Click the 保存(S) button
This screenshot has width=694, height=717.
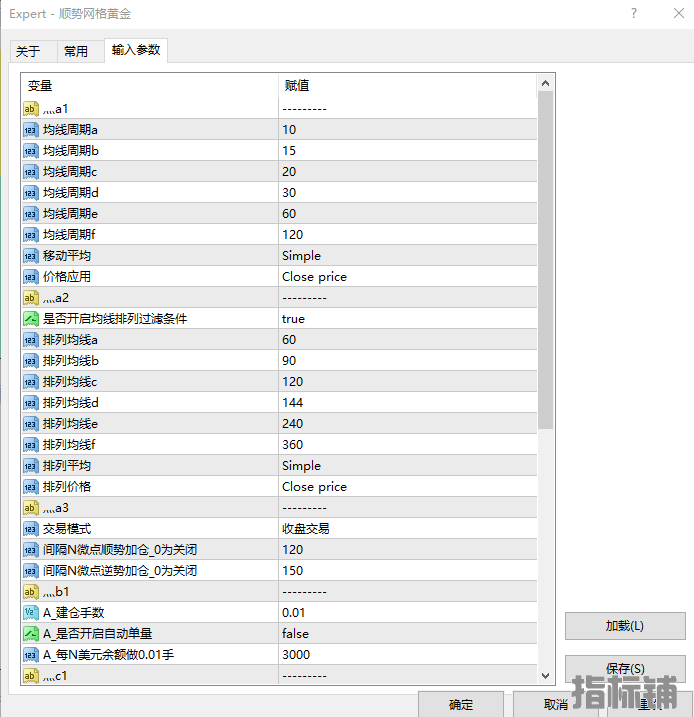pos(625,669)
